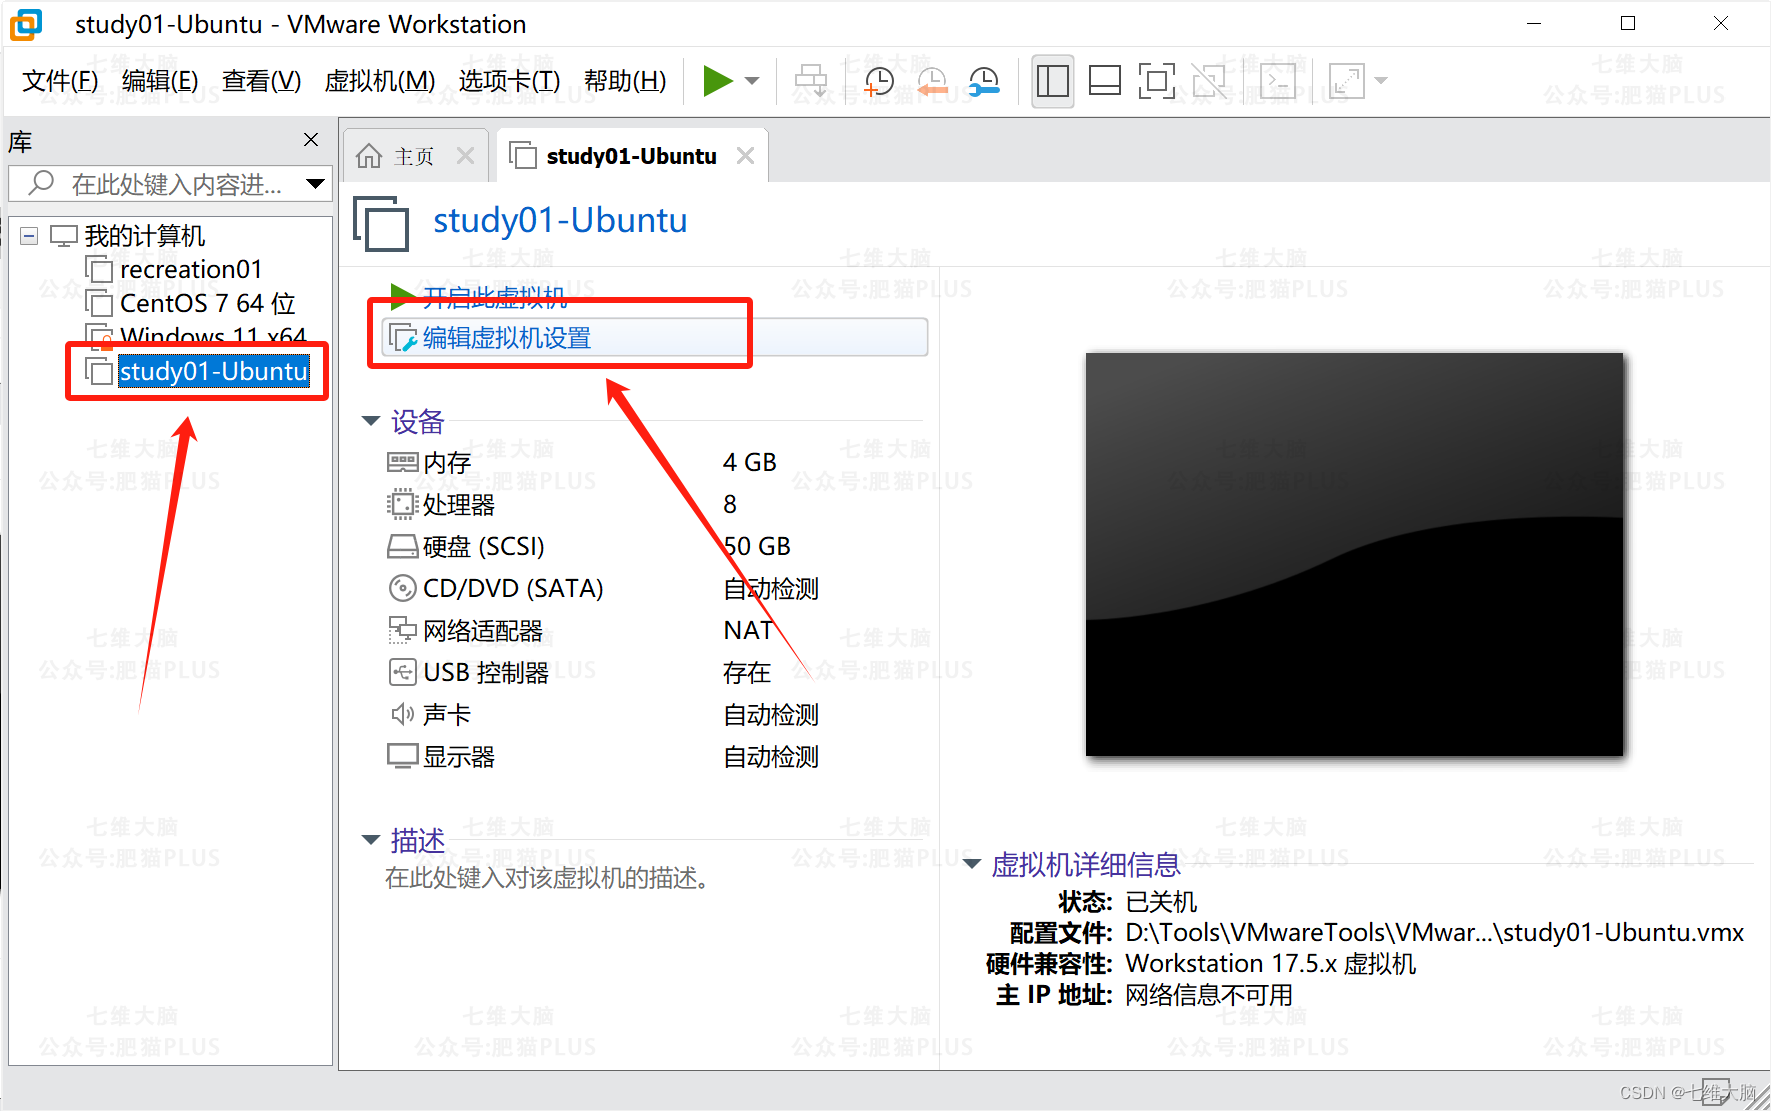This screenshot has height=1111, width=1771.
Task: Click the 处理器 device label
Action: click(458, 504)
